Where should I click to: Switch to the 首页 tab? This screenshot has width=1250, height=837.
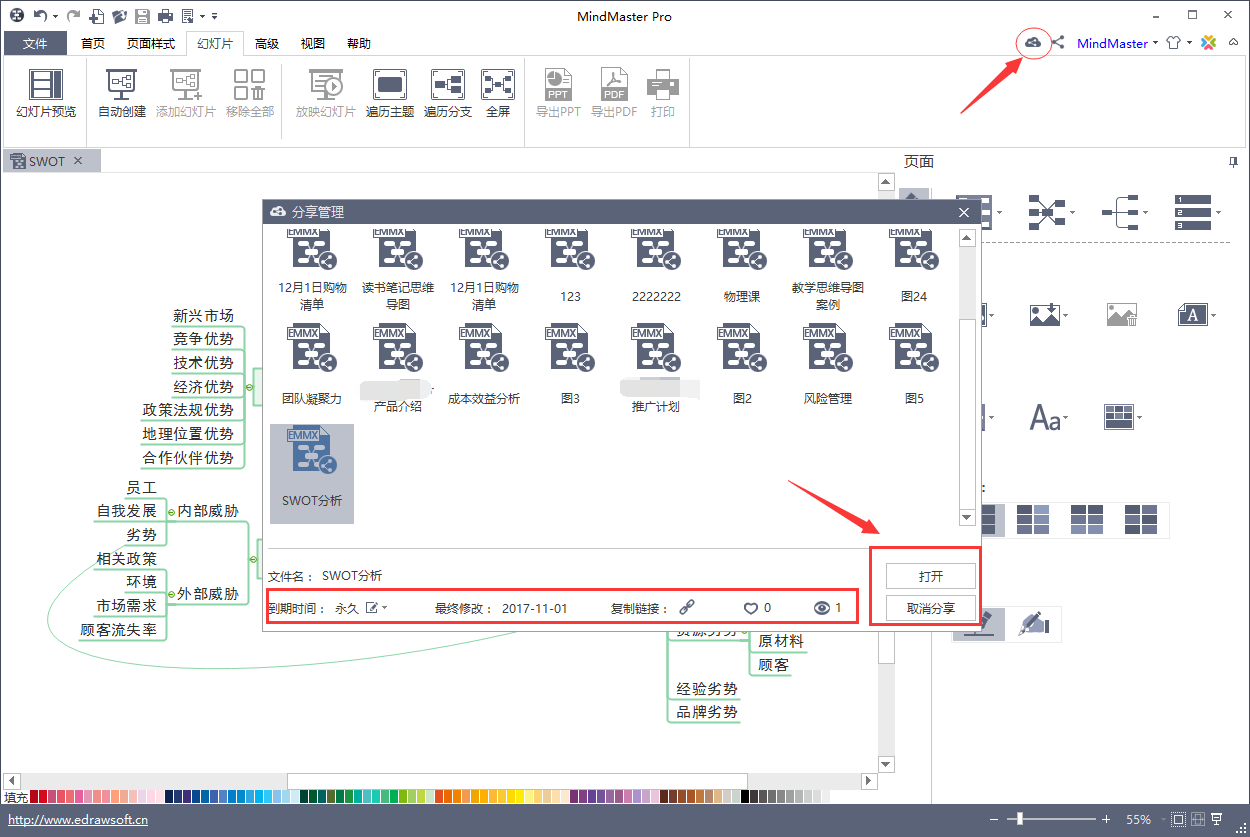pyautogui.click(x=93, y=43)
